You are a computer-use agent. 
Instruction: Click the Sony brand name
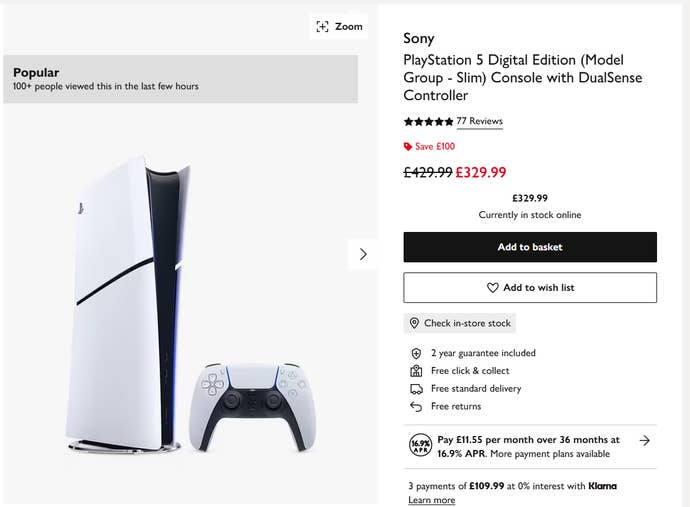(x=419, y=39)
